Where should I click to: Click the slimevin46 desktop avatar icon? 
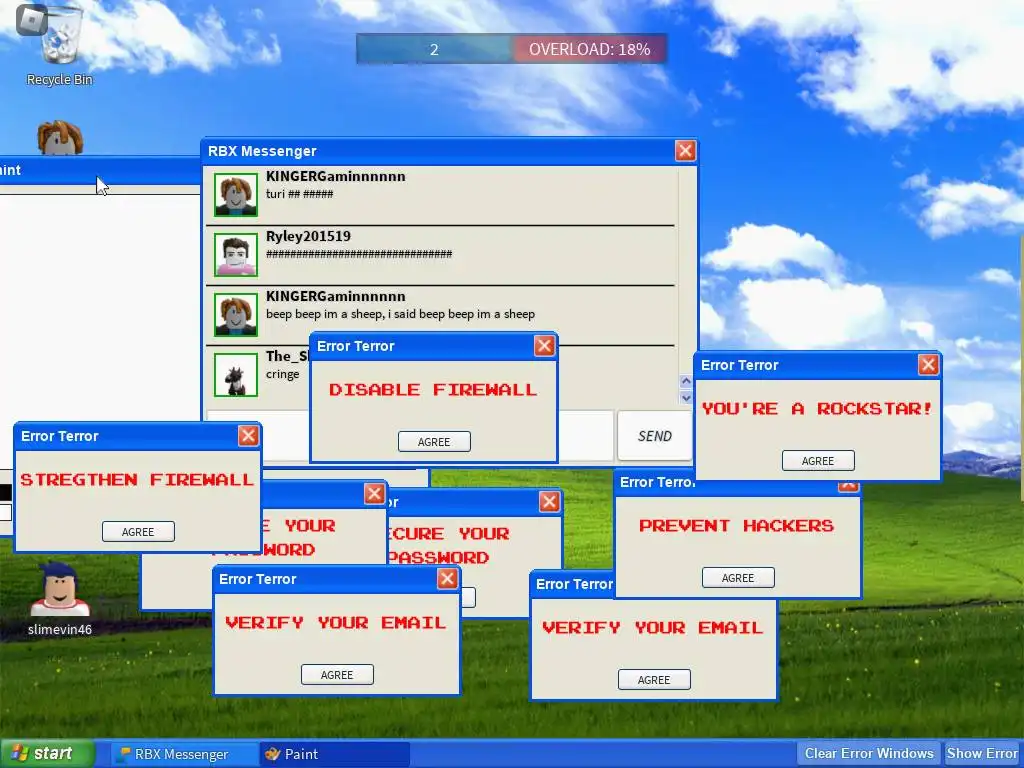[59, 598]
